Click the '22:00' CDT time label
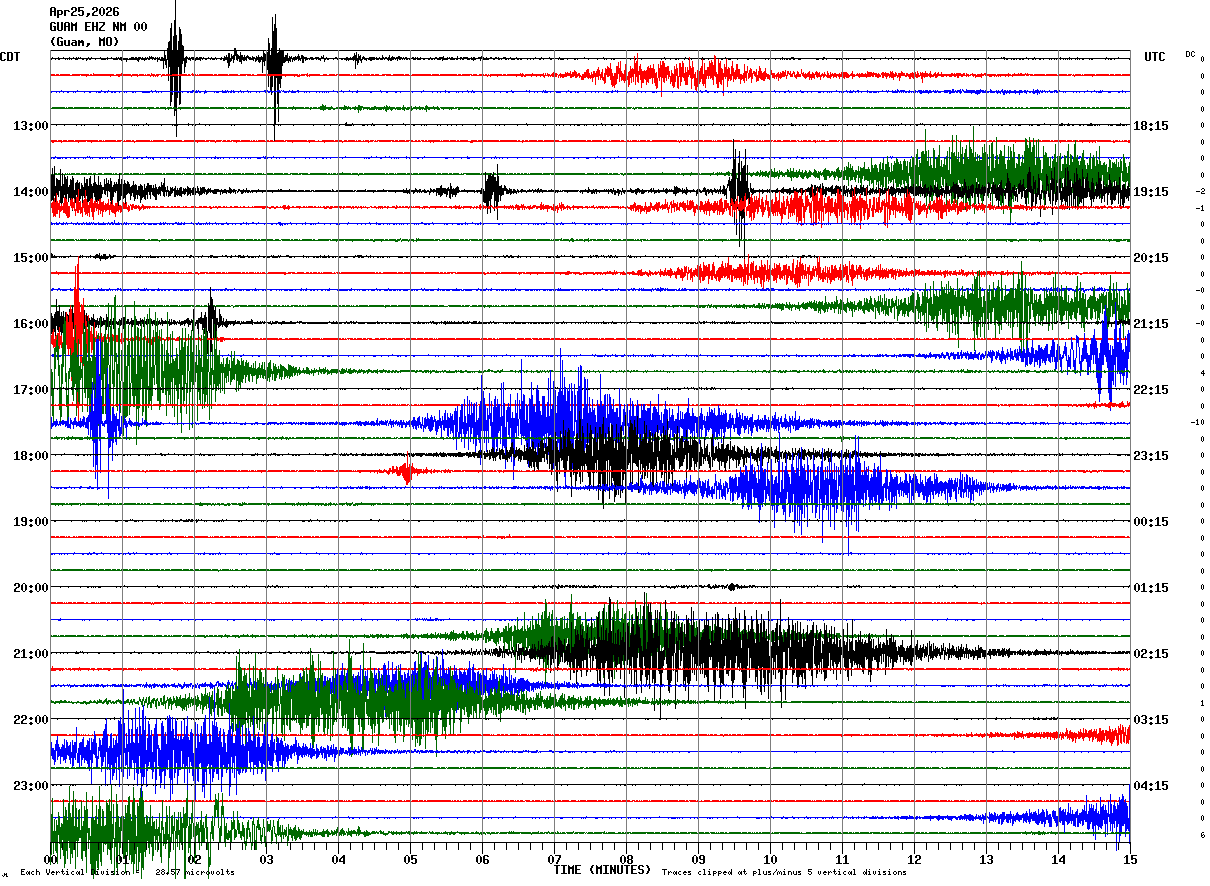1210x886 pixels. pyautogui.click(x=31, y=720)
